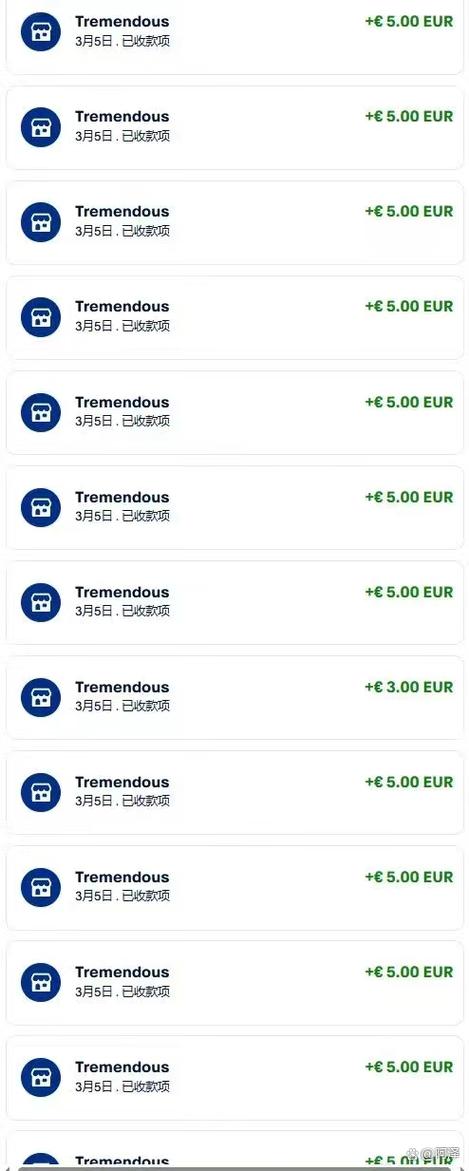Tap the cut-off store icon at the list bottom
This screenshot has height=1171, width=469.
[40, 1162]
